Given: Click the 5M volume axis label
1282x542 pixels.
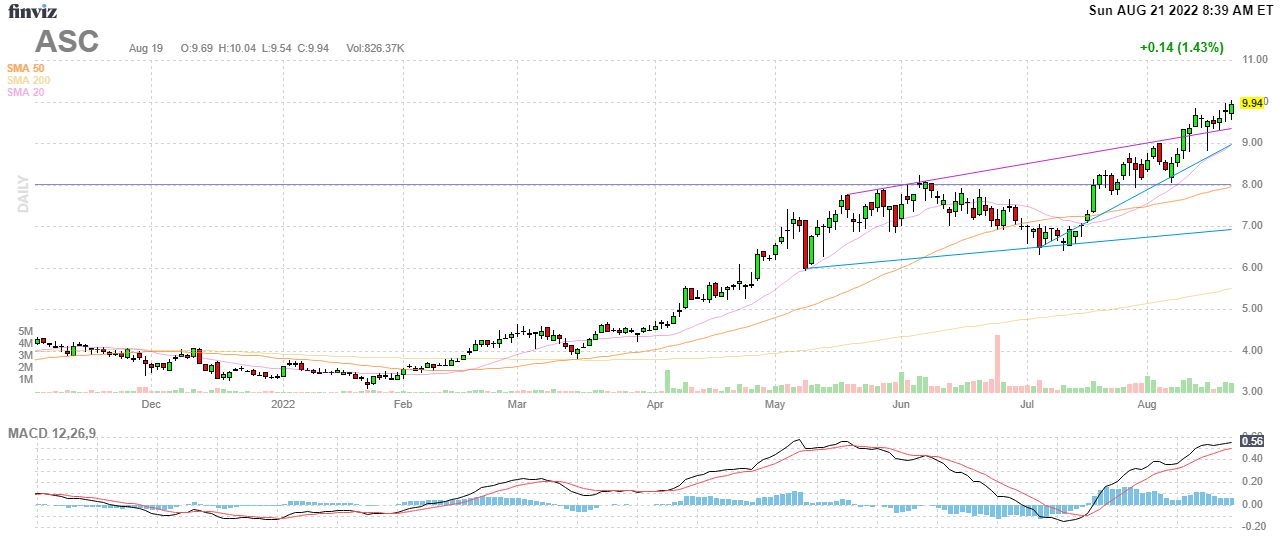Looking at the screenshot, I should pos(26,331).
